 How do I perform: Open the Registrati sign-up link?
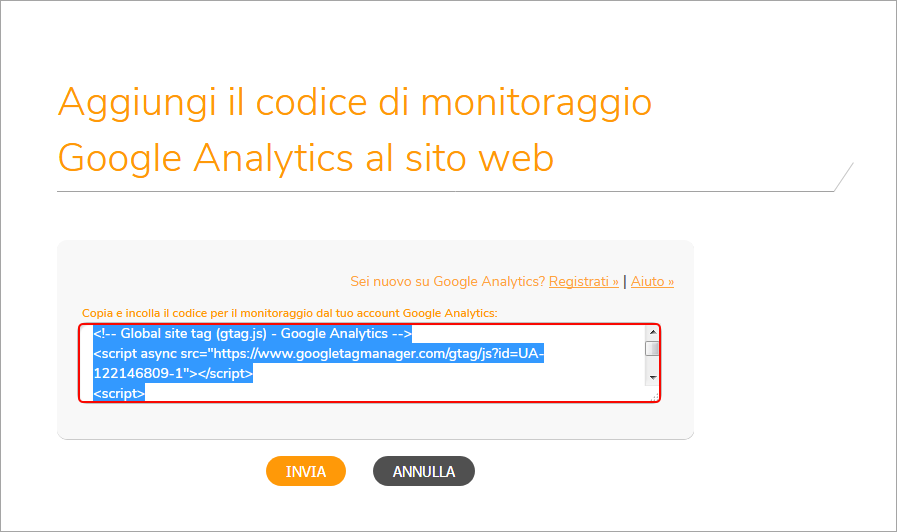pos(584,281)
